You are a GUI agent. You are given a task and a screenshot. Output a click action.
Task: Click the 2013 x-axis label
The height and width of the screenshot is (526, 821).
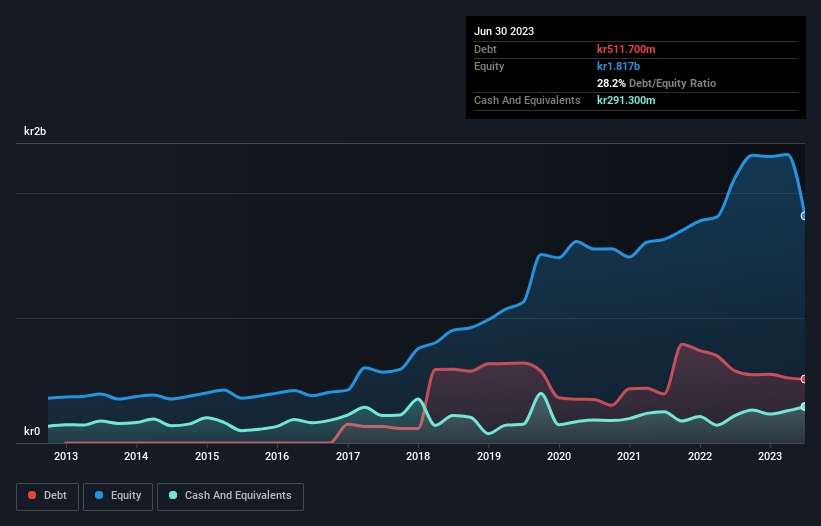point(66,456)
